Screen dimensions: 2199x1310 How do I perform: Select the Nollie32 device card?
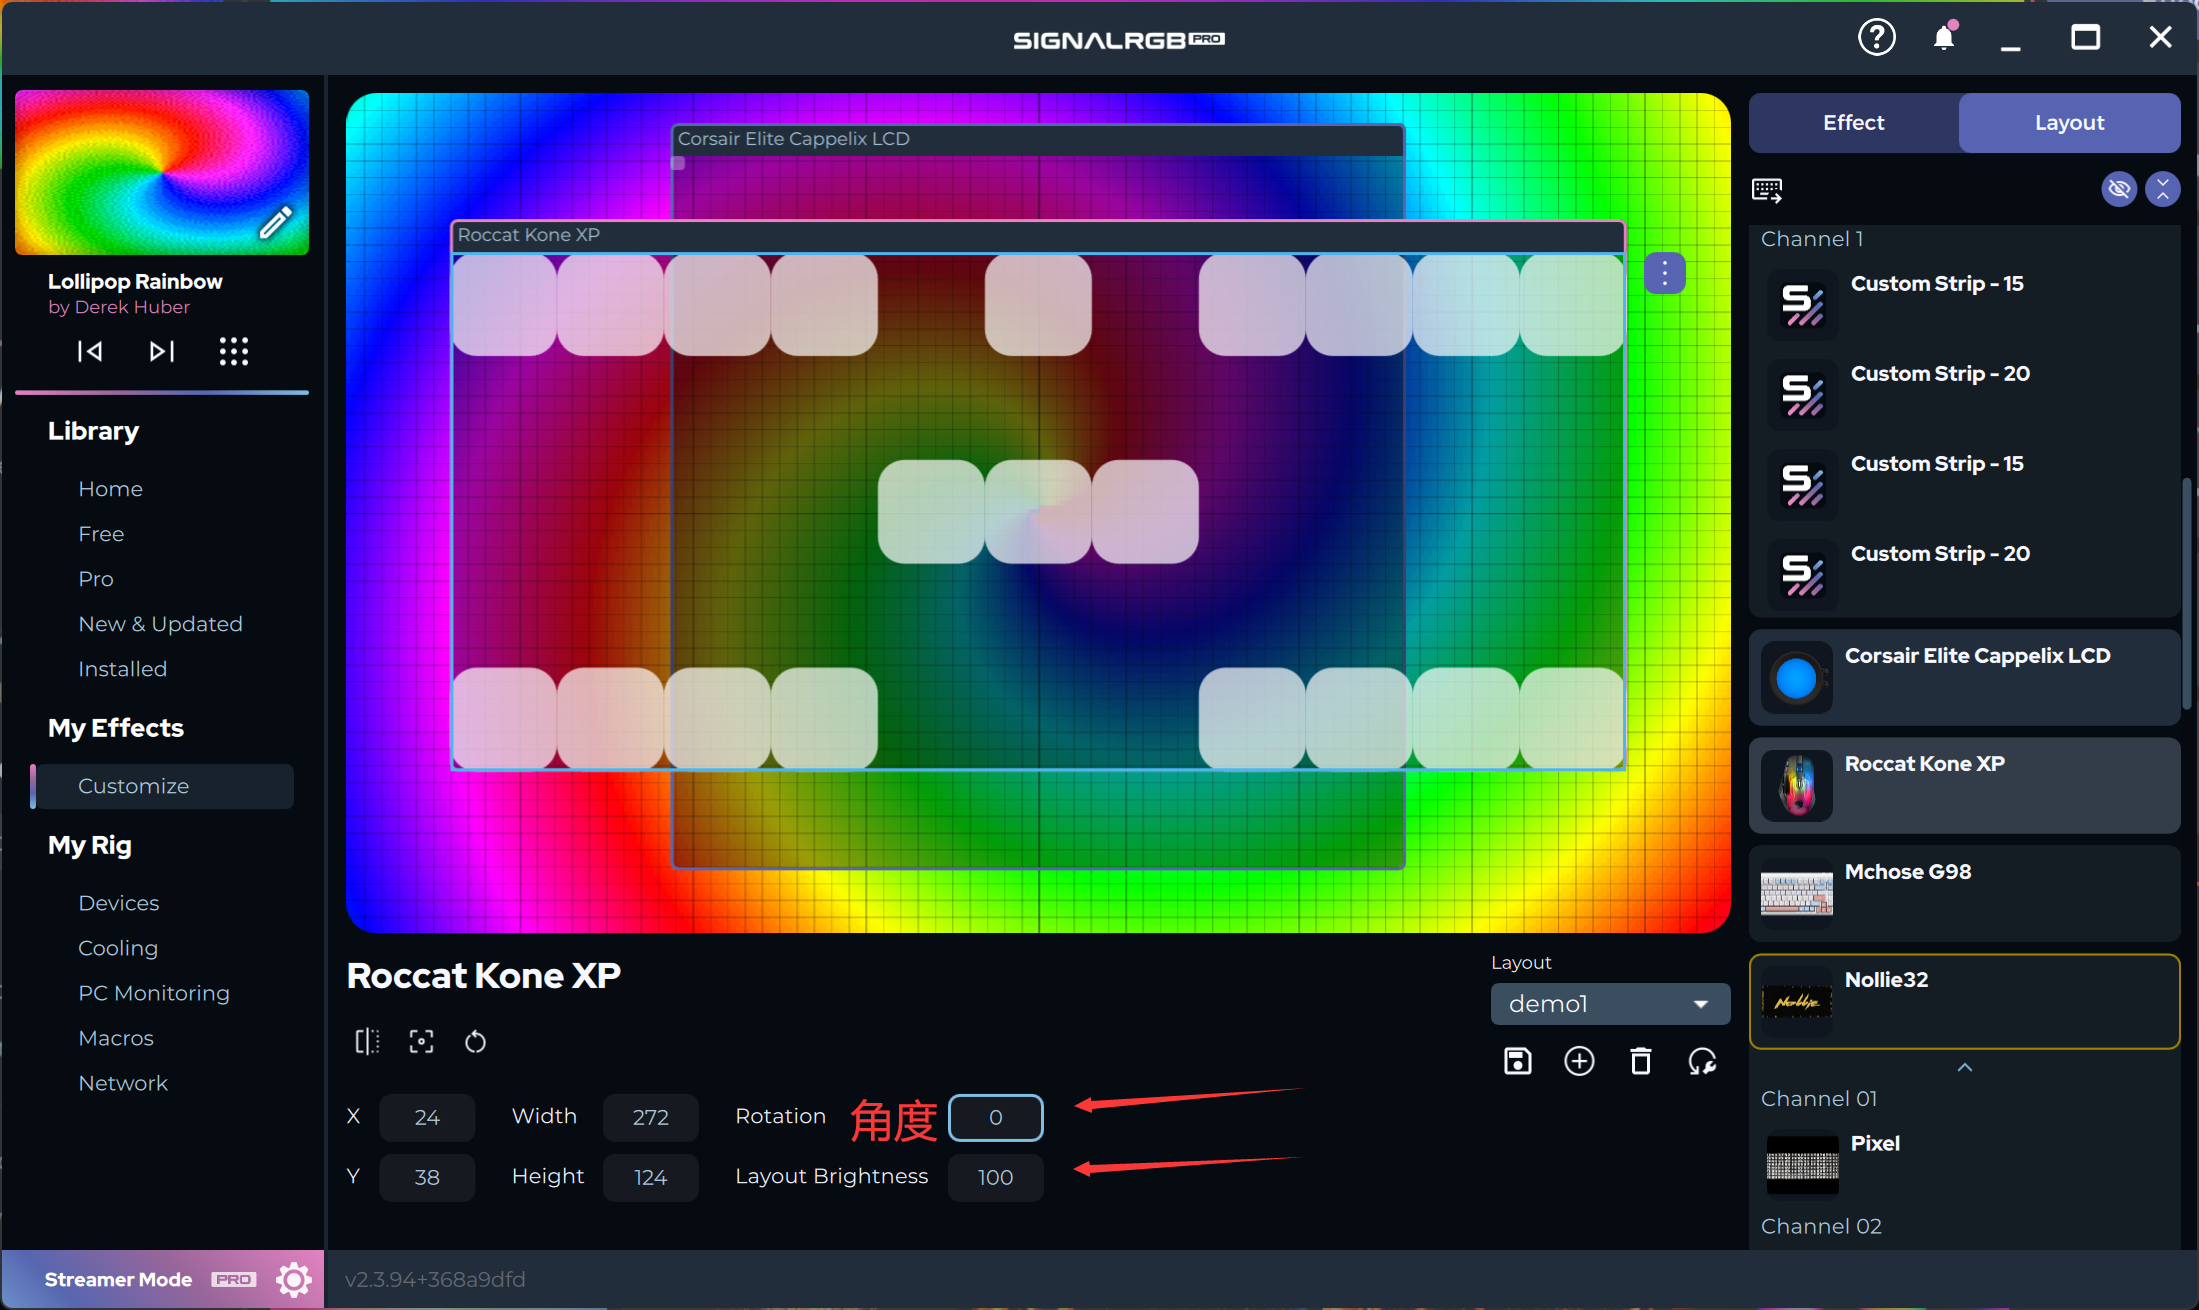[1964, 1001]
